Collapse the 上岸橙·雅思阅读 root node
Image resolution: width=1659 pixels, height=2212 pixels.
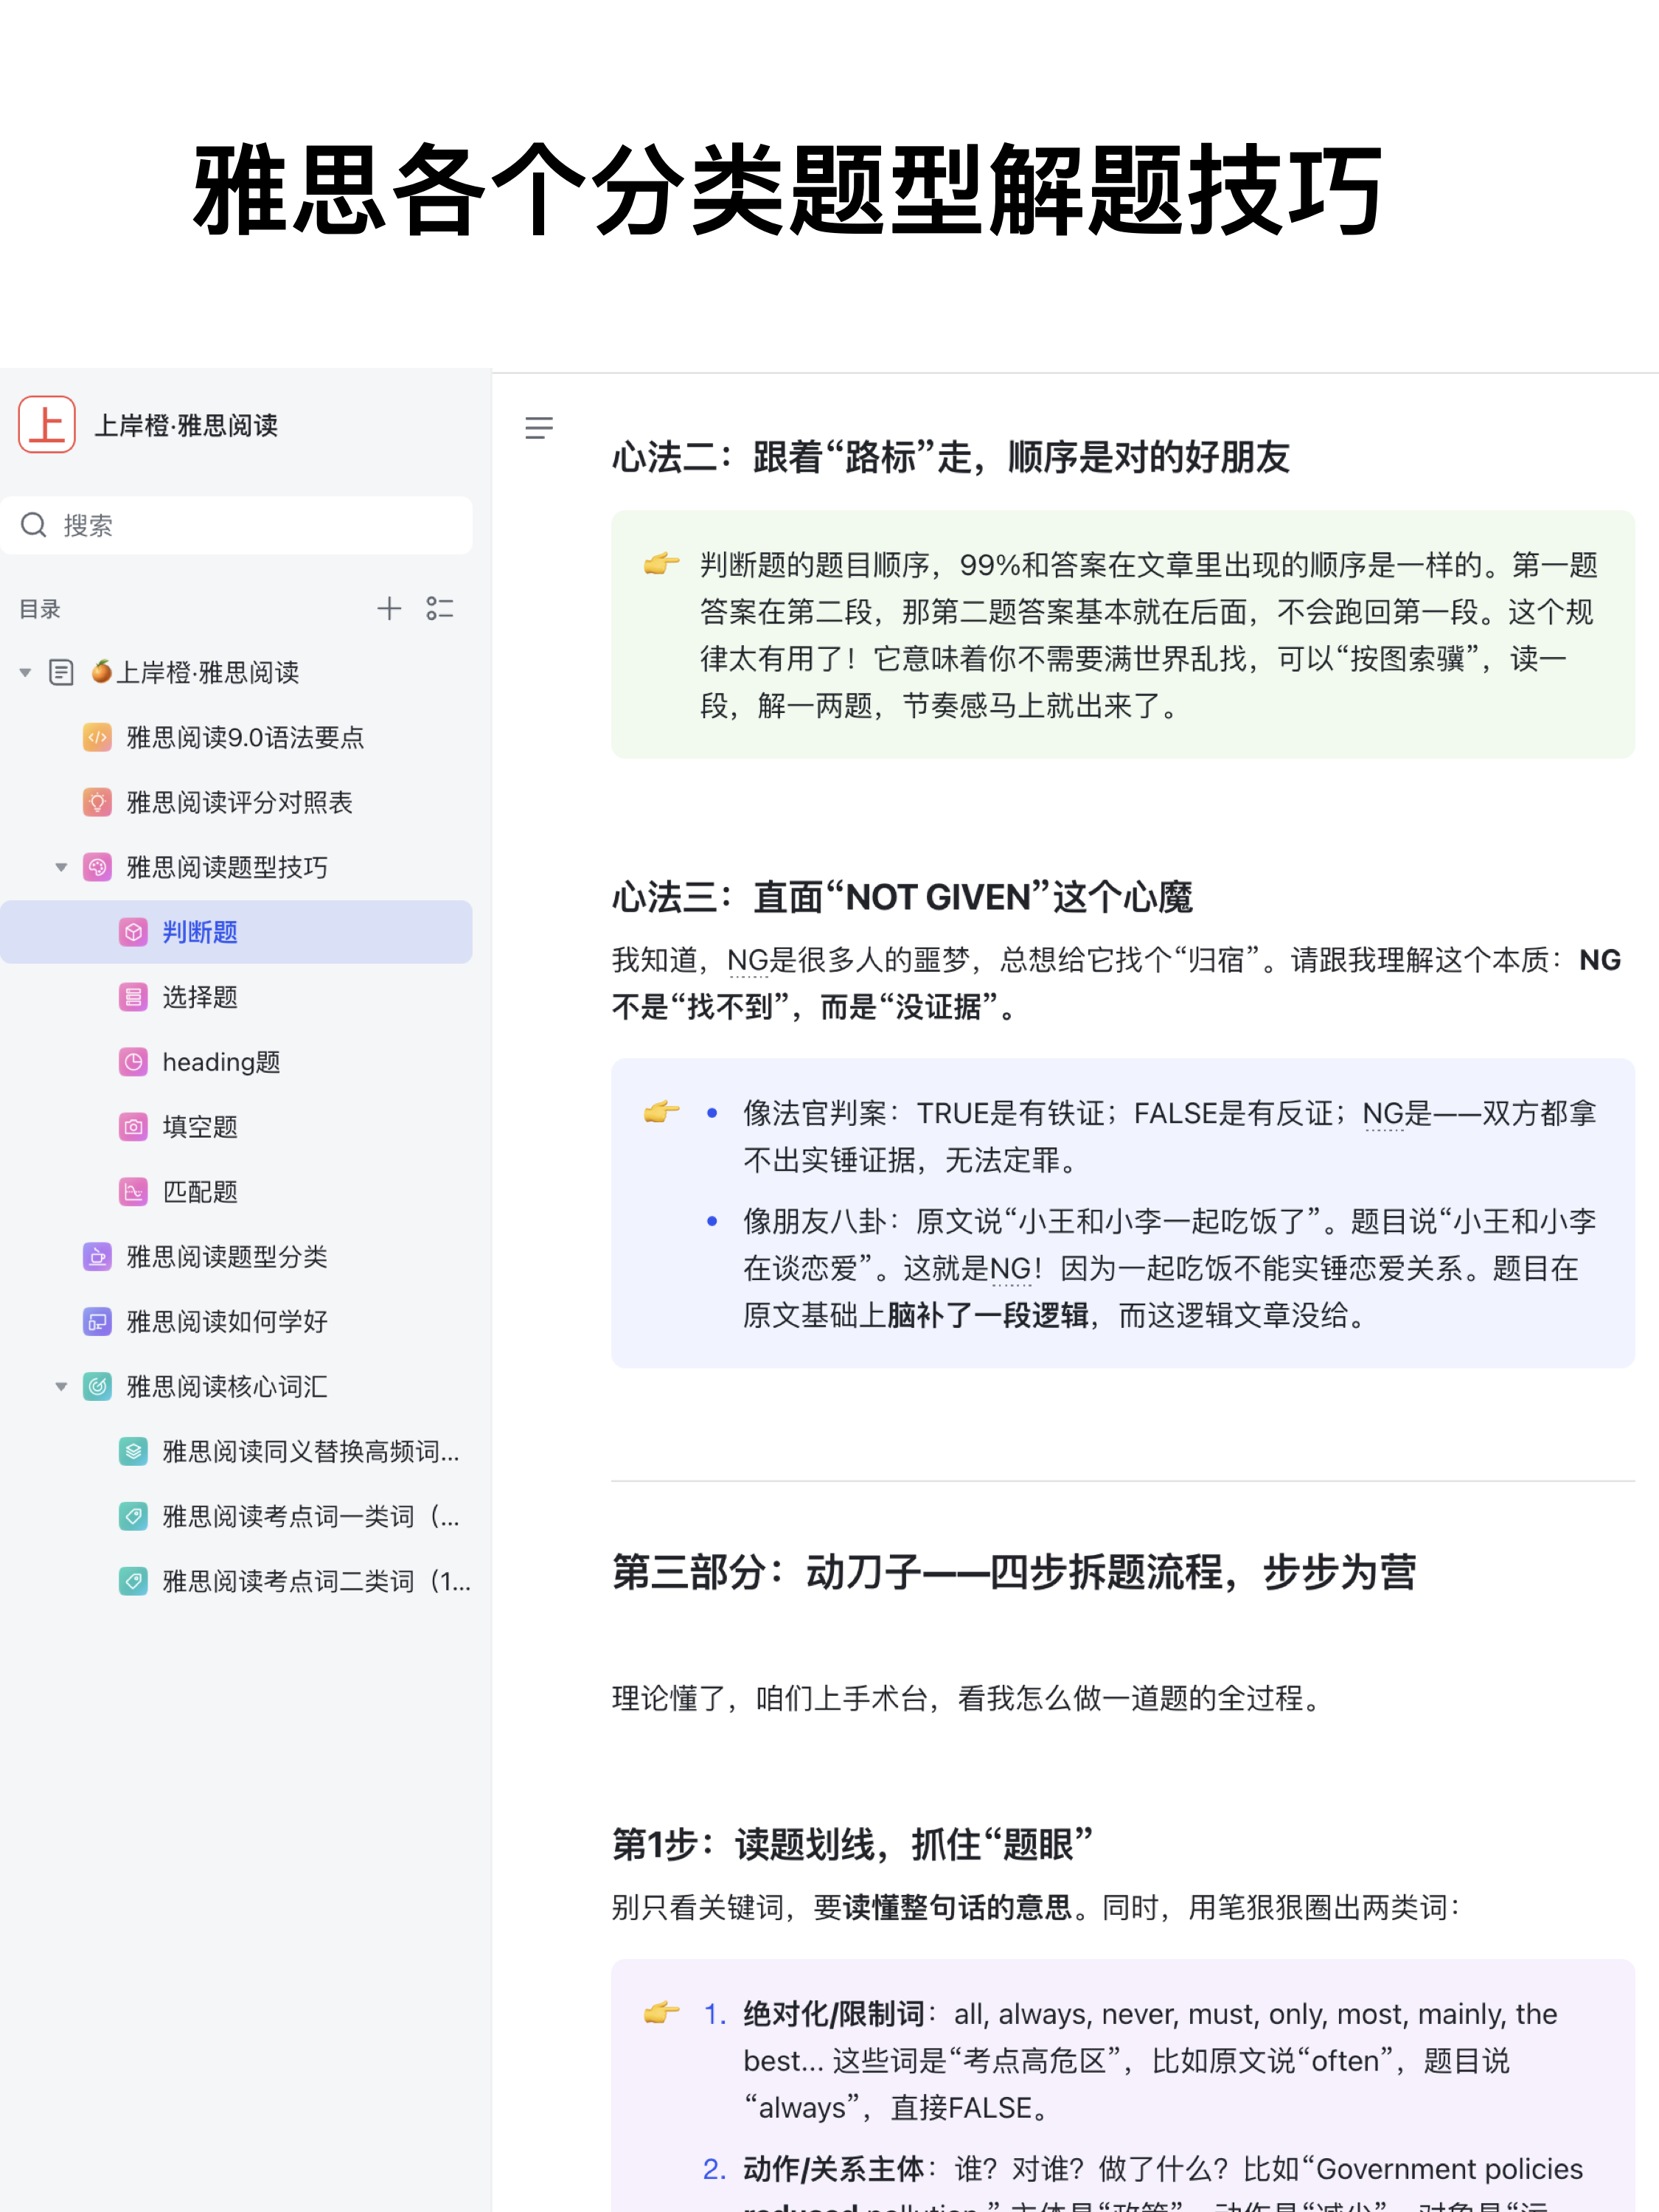[x=24, y=672]
